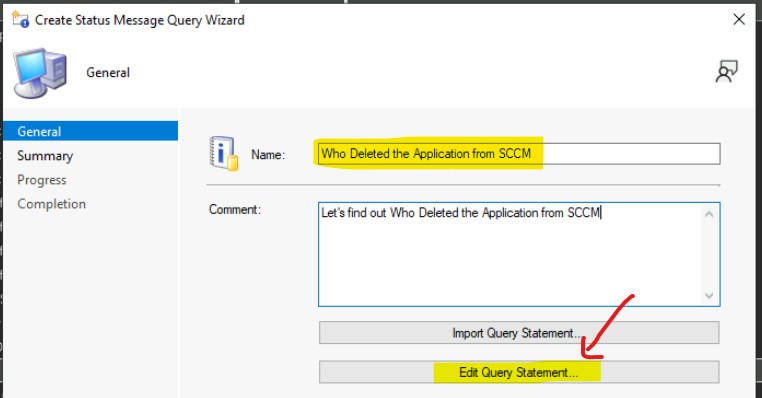Screen dimensions: 762x398
Task: Open the Summary step in the sidebar
Action: (x=45, y=156)
